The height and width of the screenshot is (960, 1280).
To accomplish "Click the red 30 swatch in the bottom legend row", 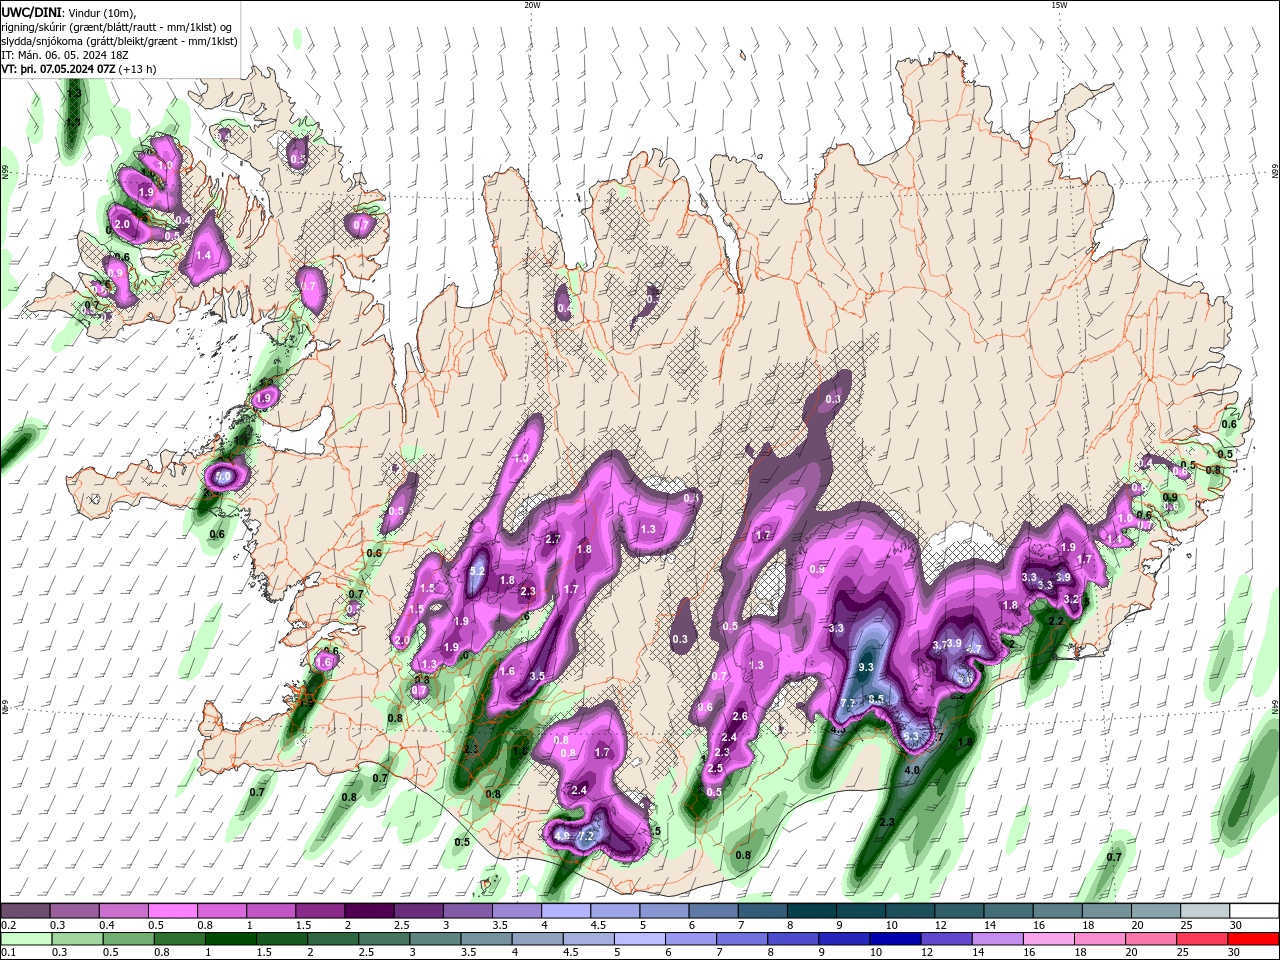I will [1254, 938].
